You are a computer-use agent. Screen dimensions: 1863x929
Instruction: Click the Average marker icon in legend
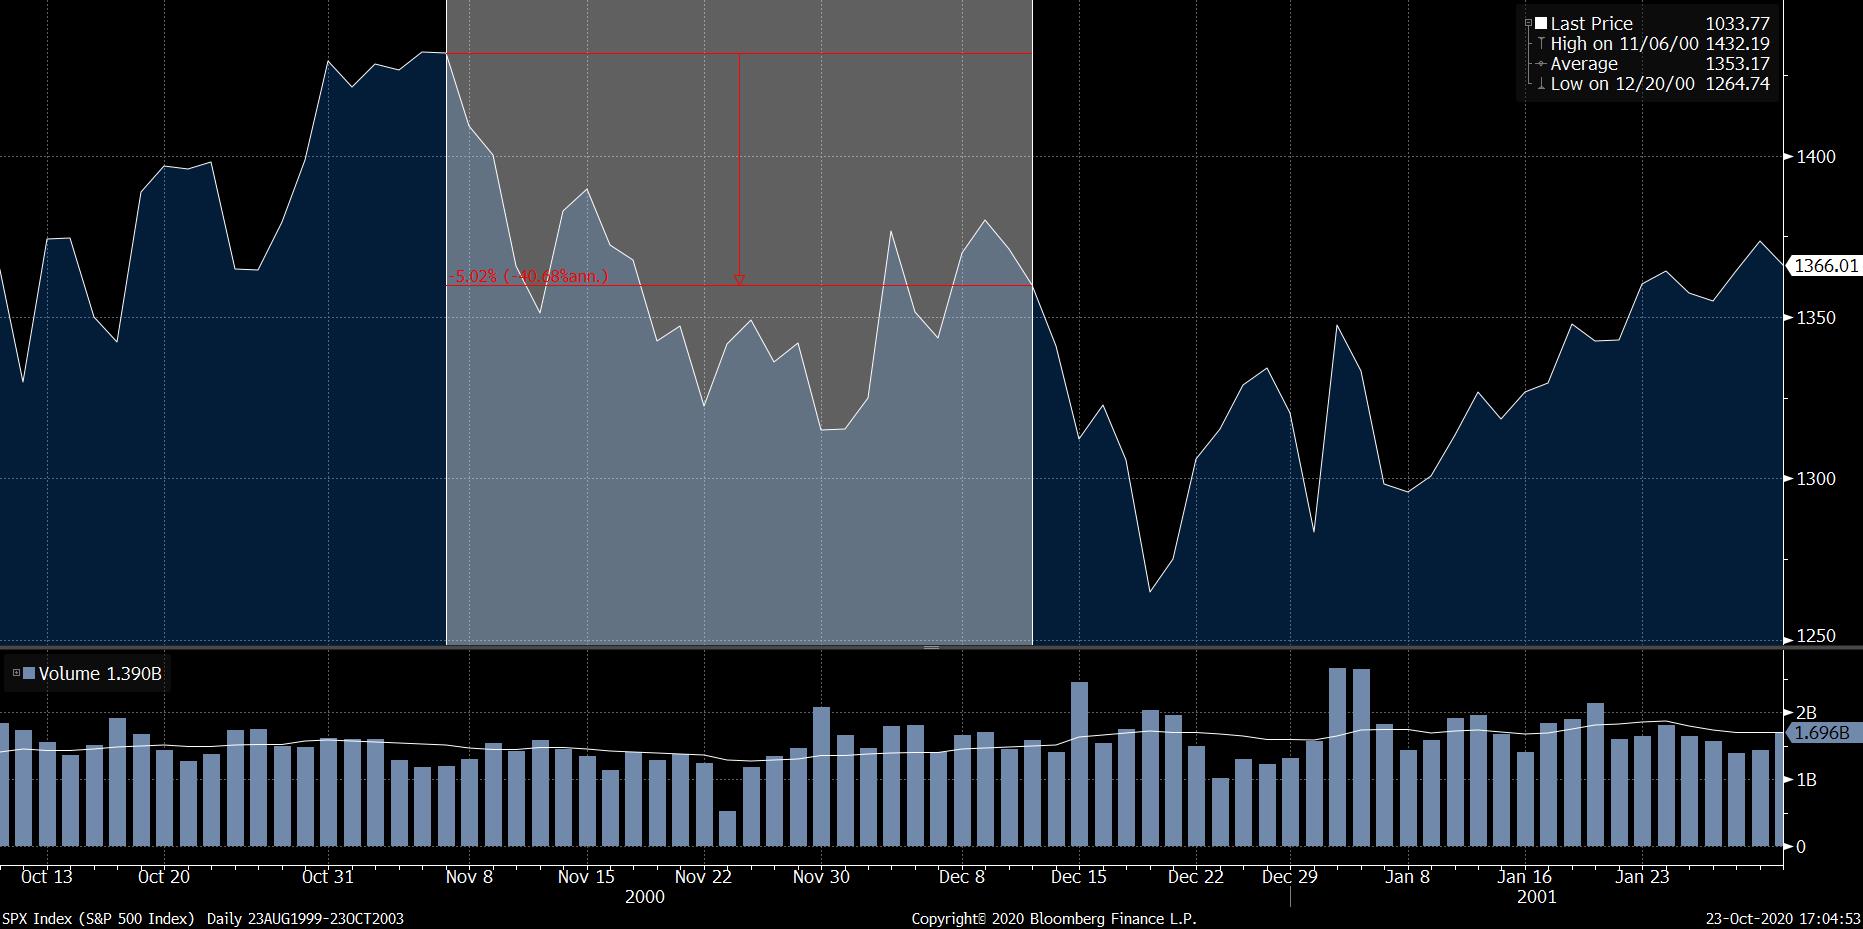[x=1541, y=64]
